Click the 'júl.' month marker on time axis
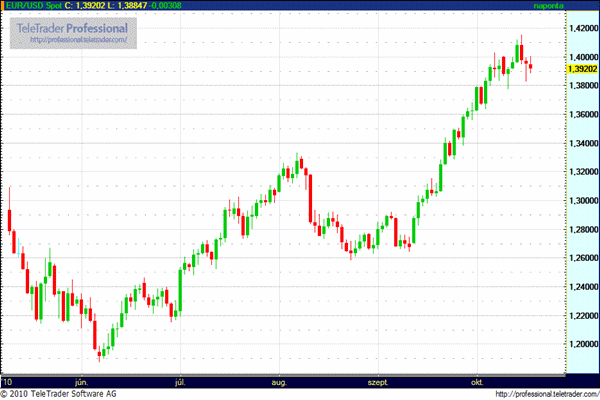 181,382
